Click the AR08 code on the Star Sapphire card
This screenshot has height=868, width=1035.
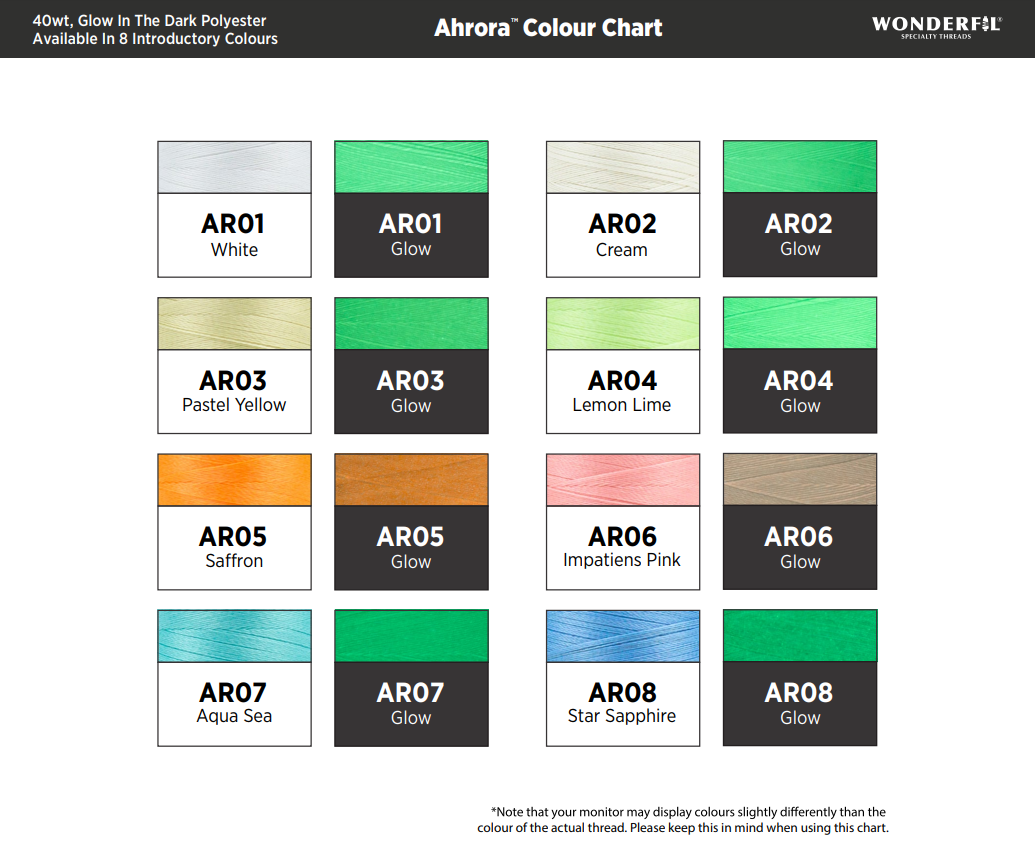(622, 693)
